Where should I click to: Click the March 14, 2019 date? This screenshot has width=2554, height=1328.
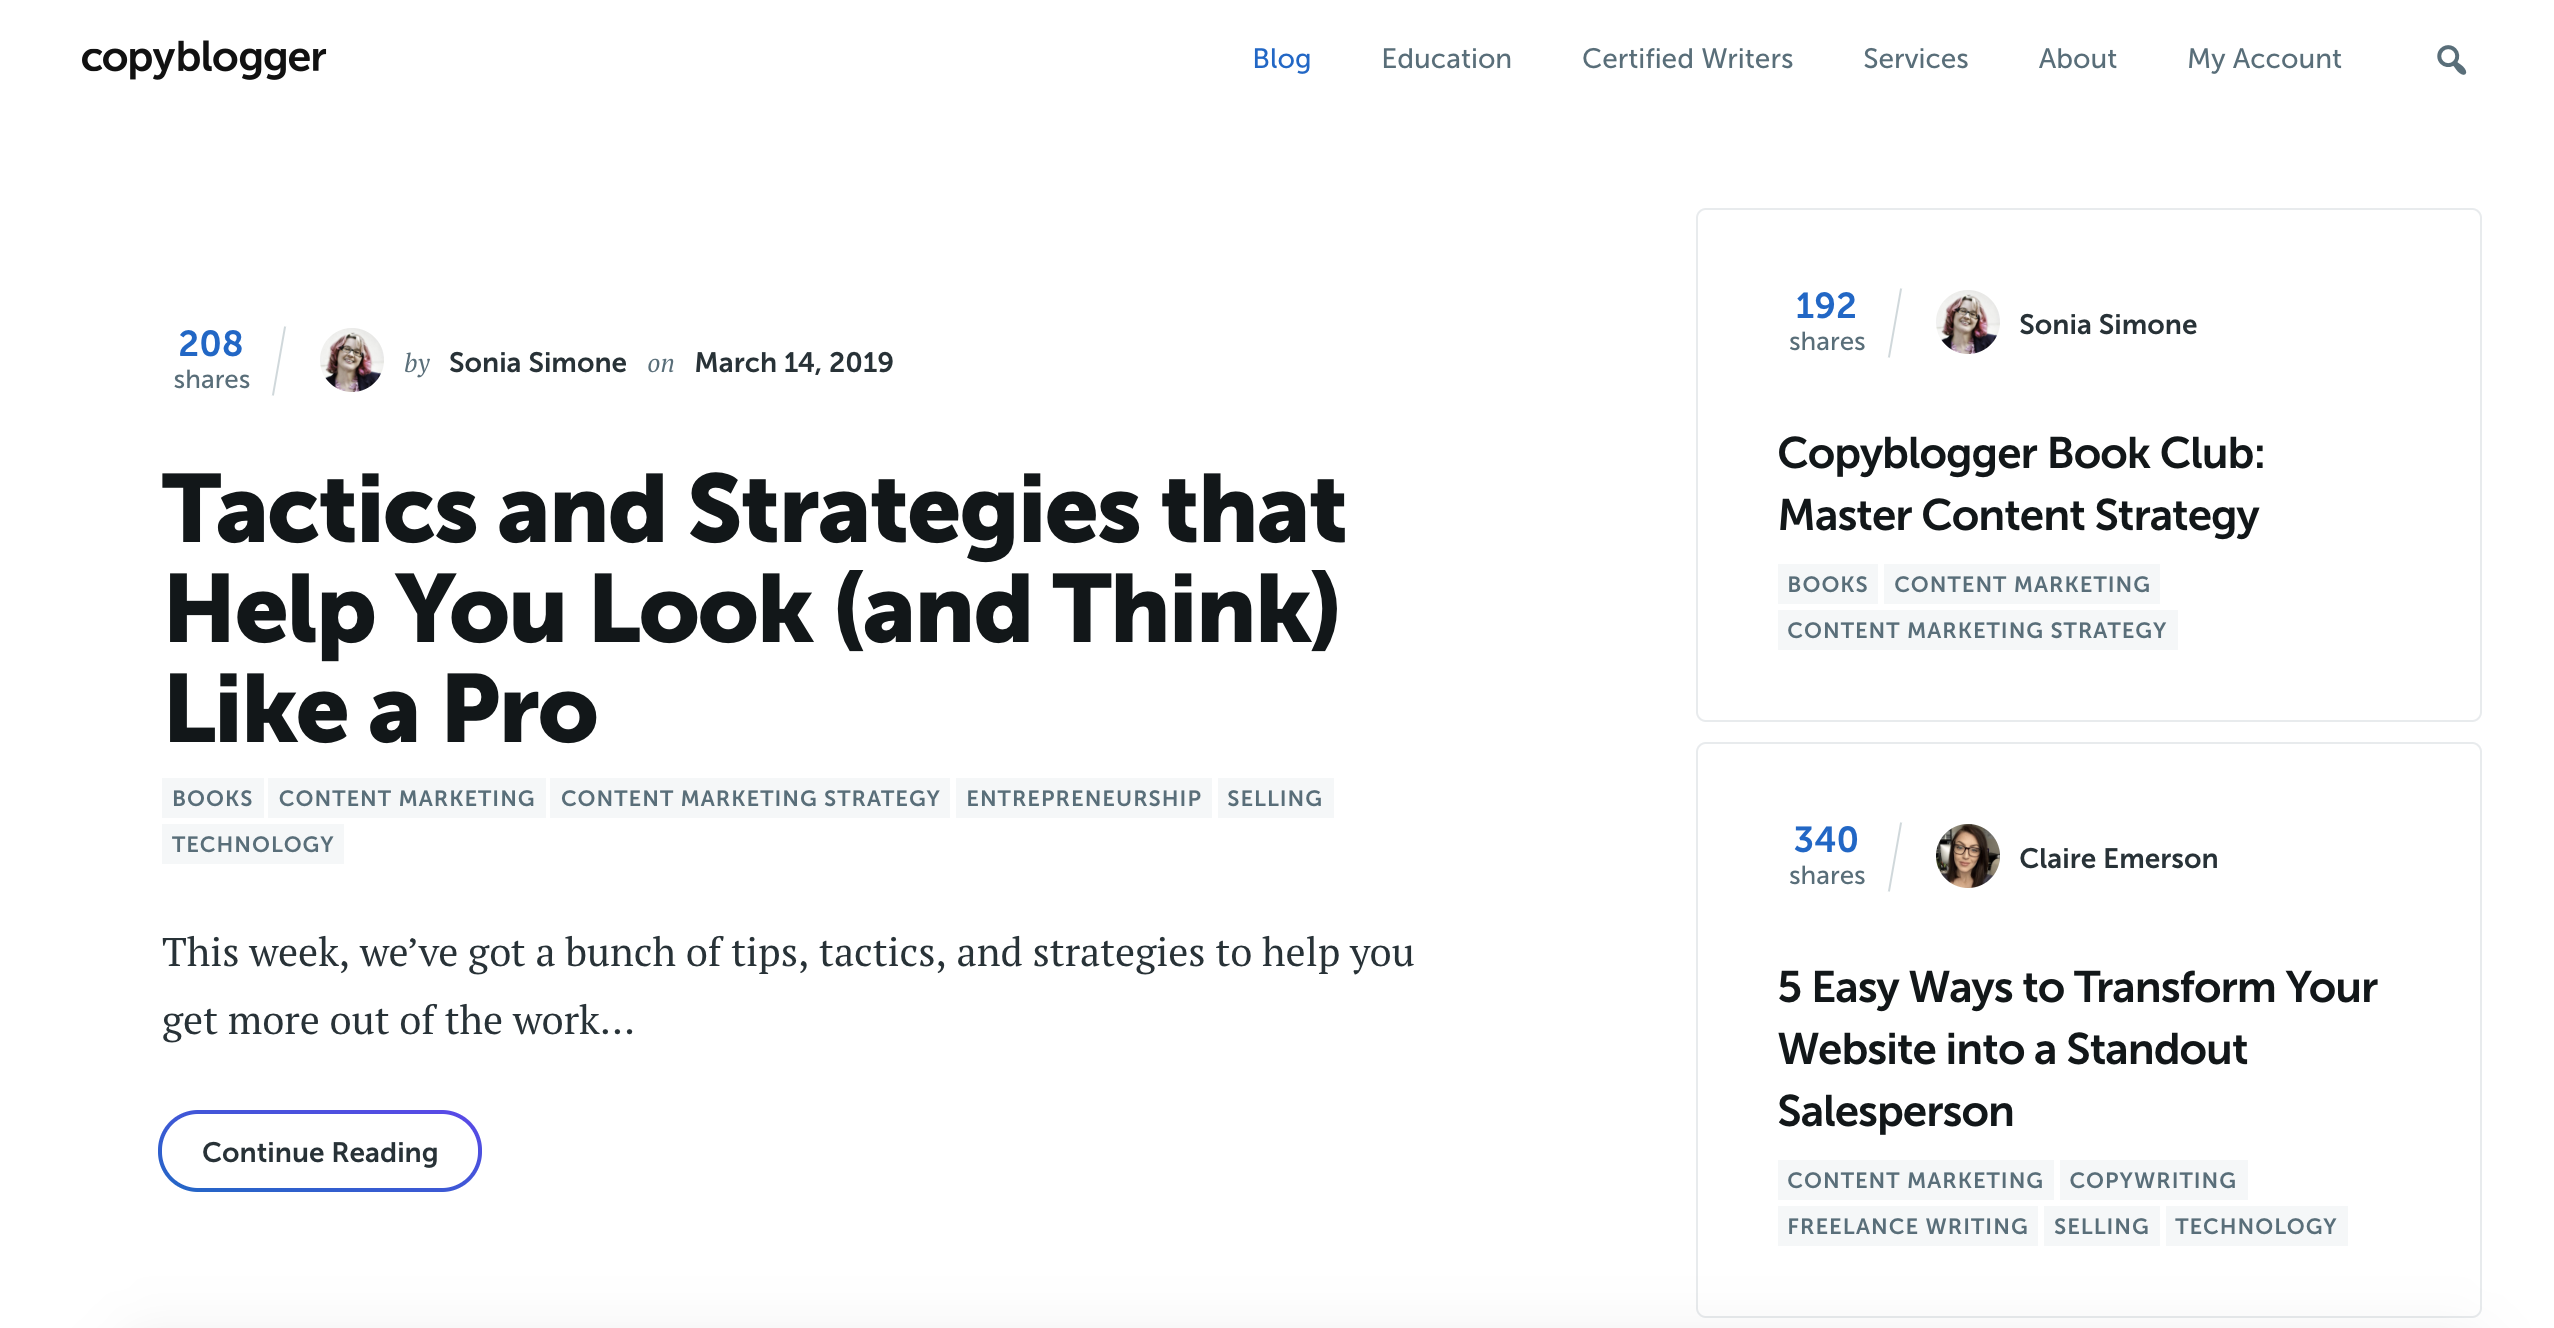(x=794, y=362)
